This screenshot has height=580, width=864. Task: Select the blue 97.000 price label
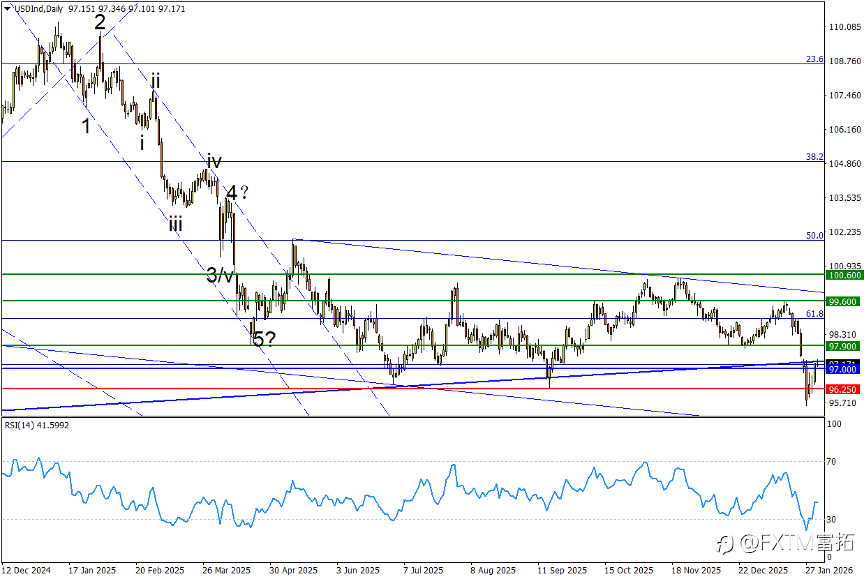click(843, 369)
